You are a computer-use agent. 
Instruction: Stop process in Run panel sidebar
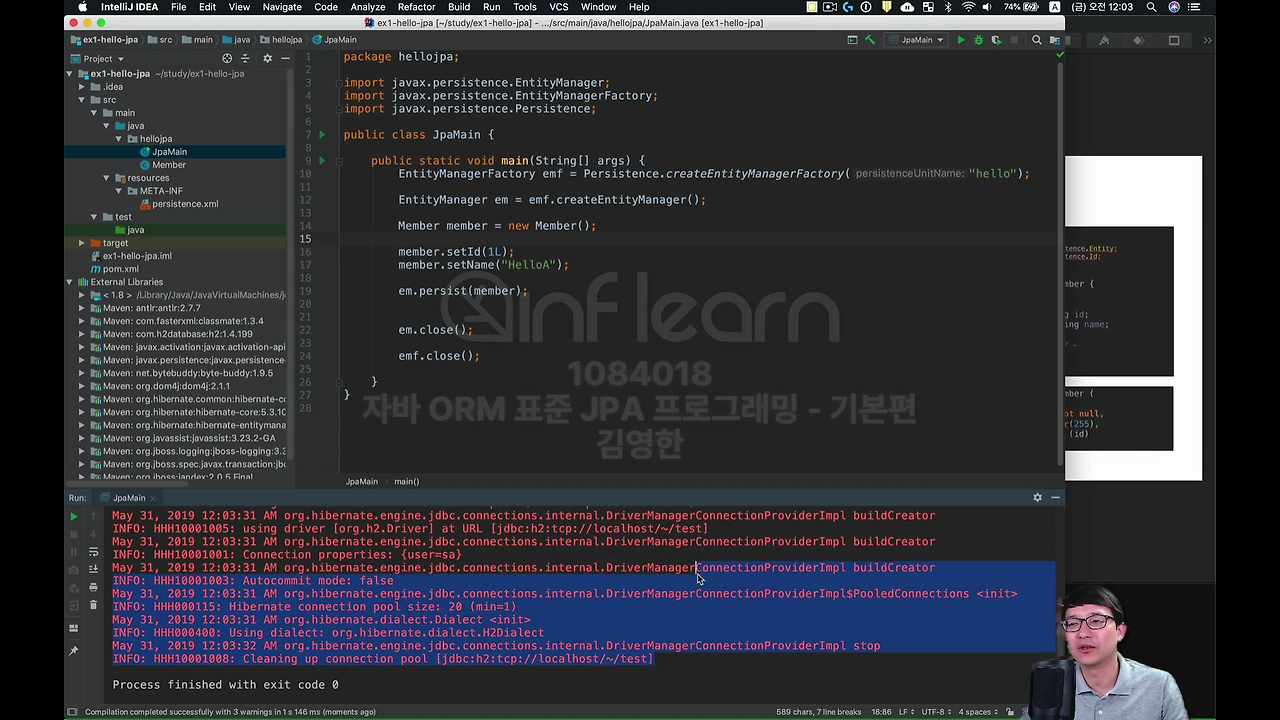pos(73,534)
